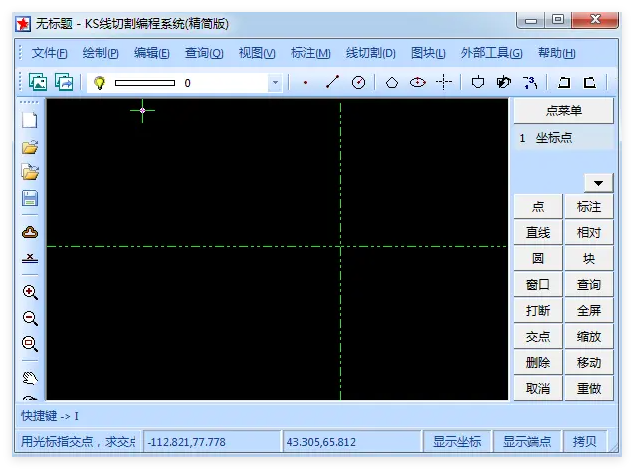Select the Zoom in magnifier tool
This screenshot has height=469, width=634.
pyautogui.click(x=30, y=293)
